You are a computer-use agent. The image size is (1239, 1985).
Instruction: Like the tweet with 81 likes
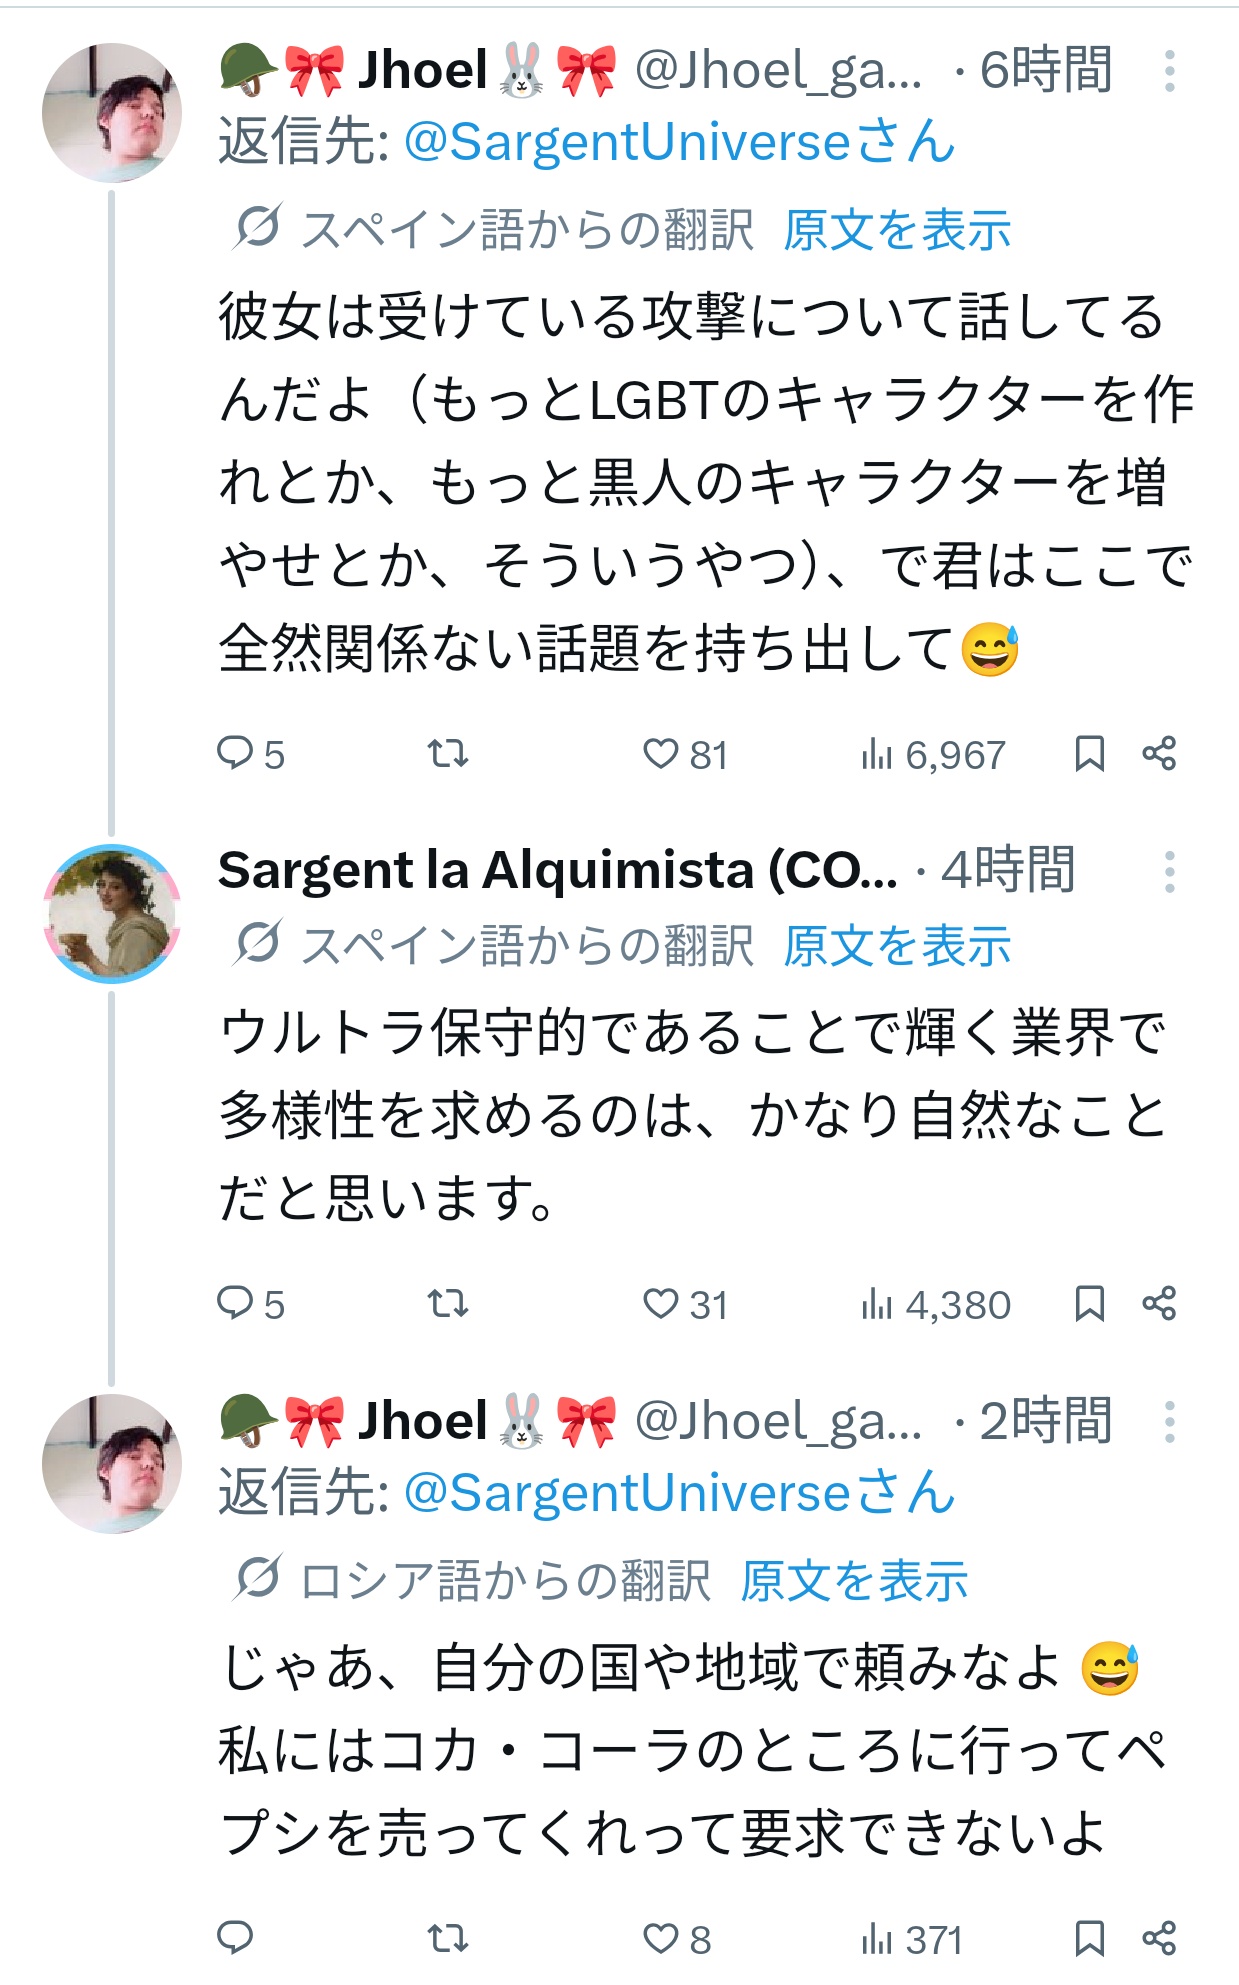click(685, 754)
